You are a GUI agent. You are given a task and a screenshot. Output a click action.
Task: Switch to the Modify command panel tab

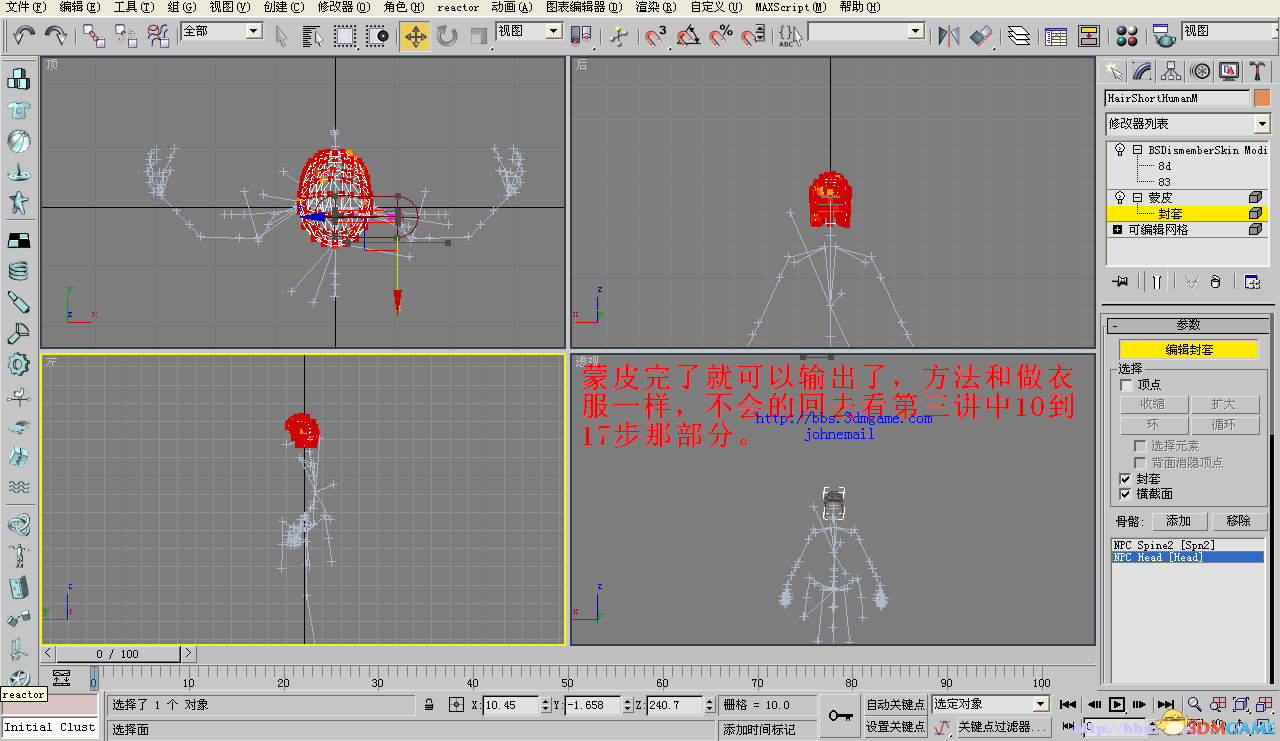pyautogui.click(x=1142, y=71)
